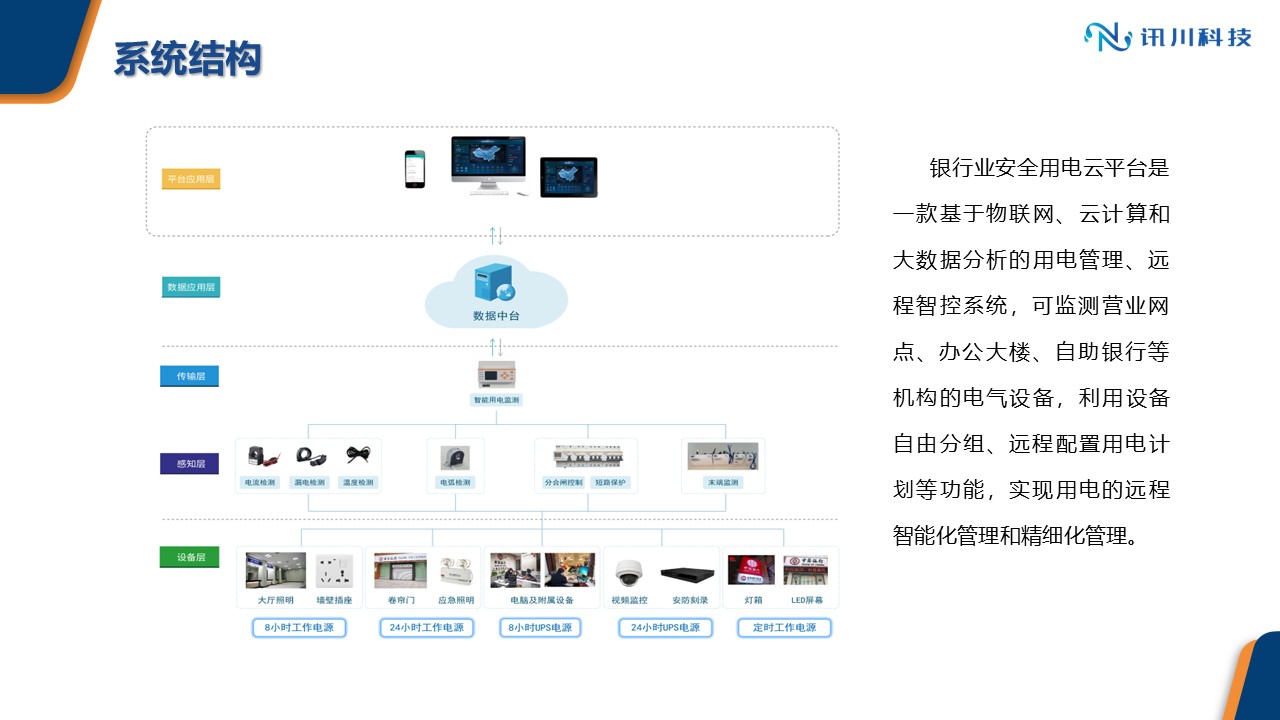
Task: Click the 智能用电监测 device image
Action: coord(496,374)
